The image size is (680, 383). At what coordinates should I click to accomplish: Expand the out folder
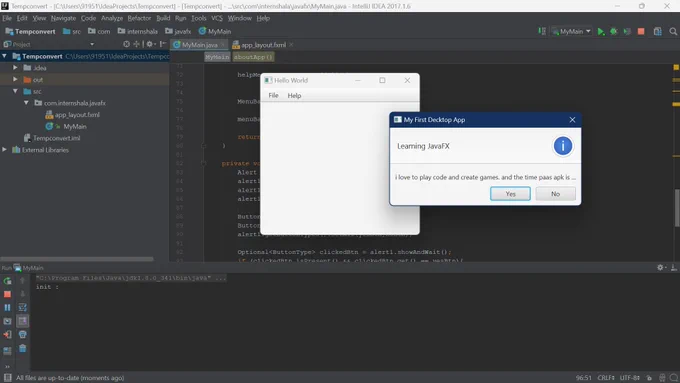coord(15,79)
